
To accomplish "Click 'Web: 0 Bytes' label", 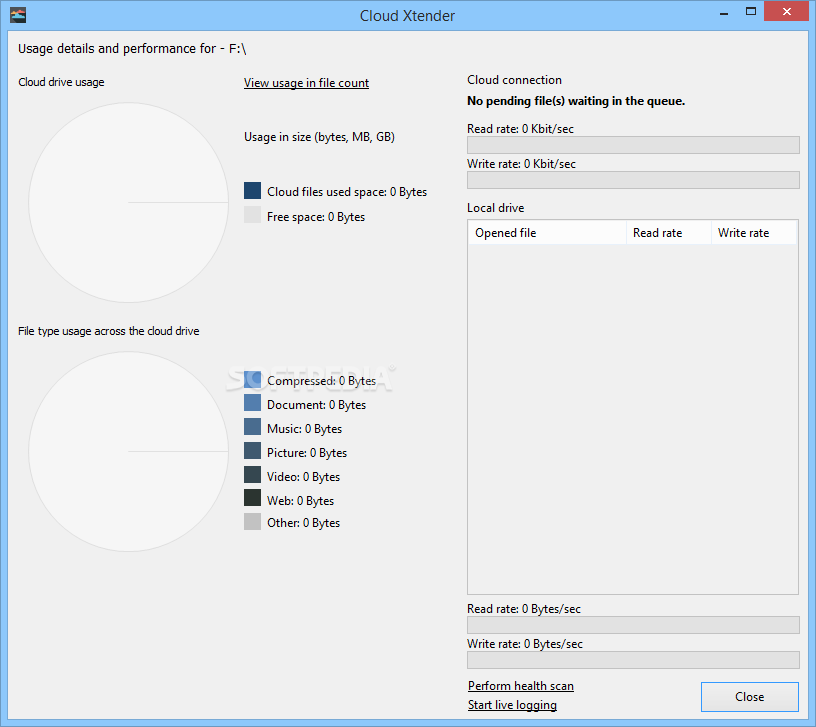I will tap(300, 501).
